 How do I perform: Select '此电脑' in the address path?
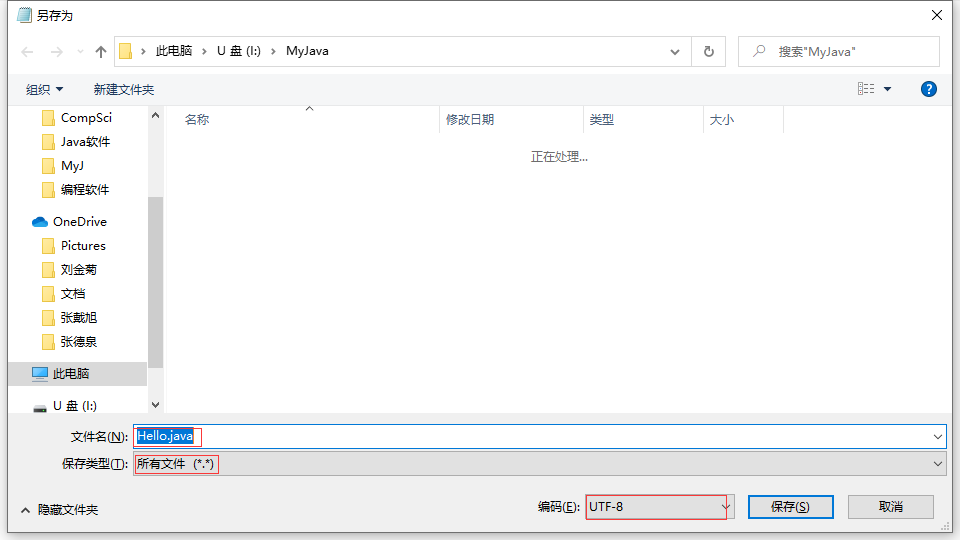(173, 51)
